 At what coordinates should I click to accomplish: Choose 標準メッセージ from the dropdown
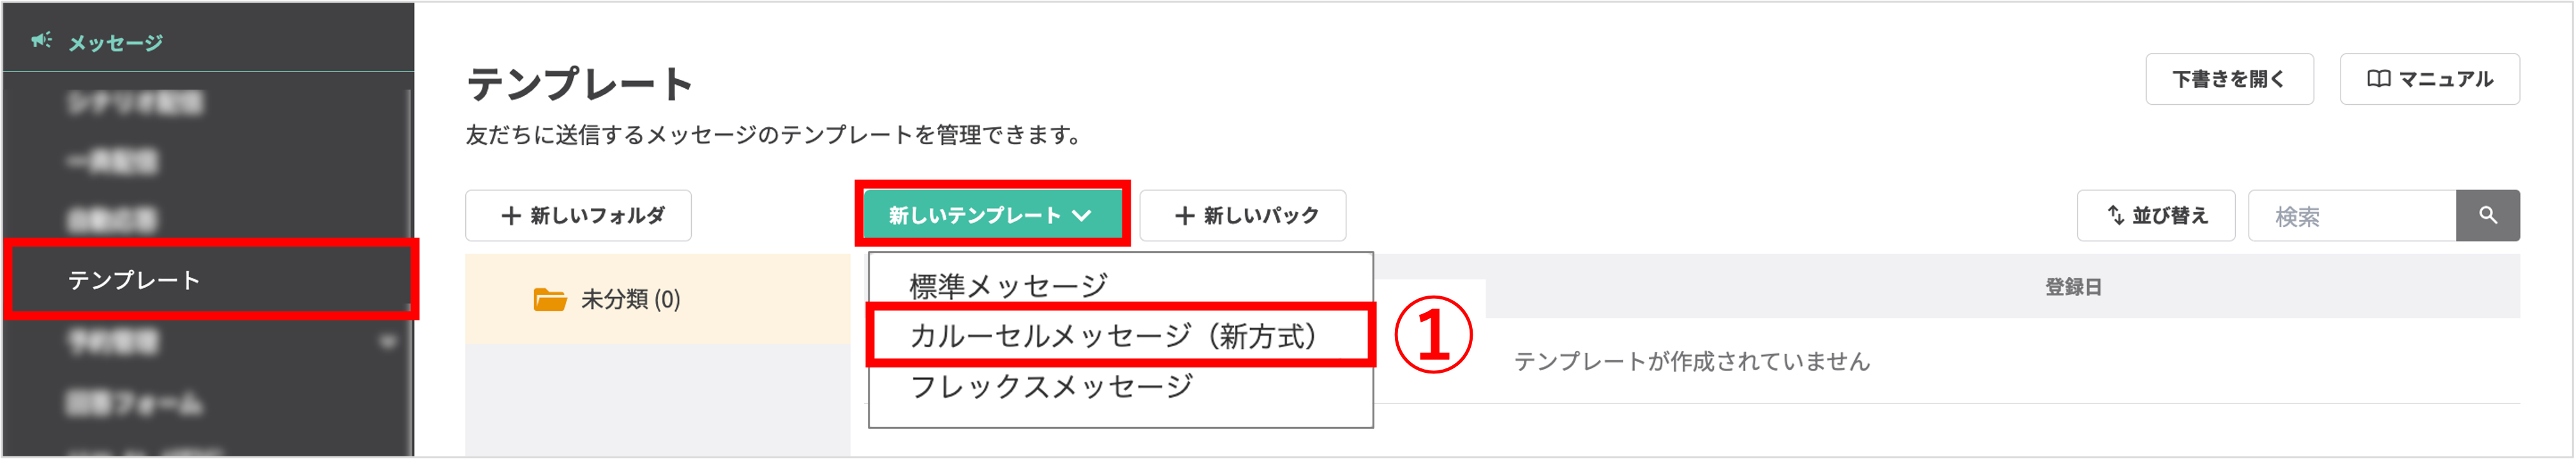point(1008,285)
